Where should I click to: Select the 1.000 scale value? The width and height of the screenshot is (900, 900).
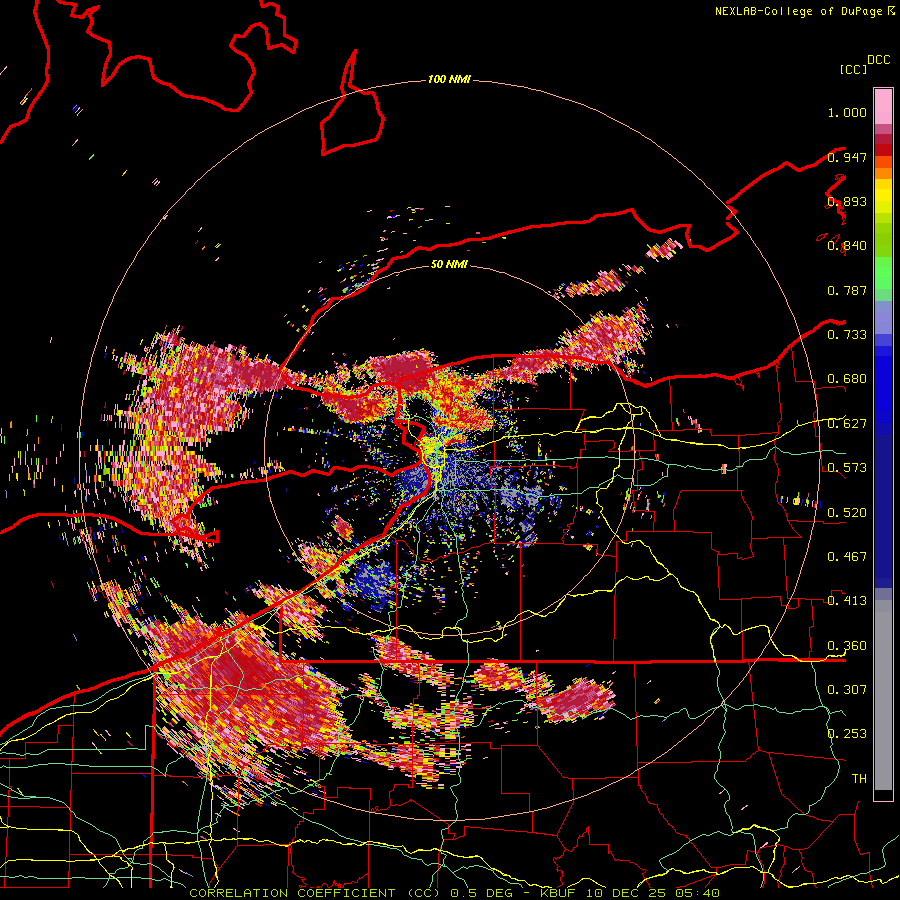tap(847, 112)
